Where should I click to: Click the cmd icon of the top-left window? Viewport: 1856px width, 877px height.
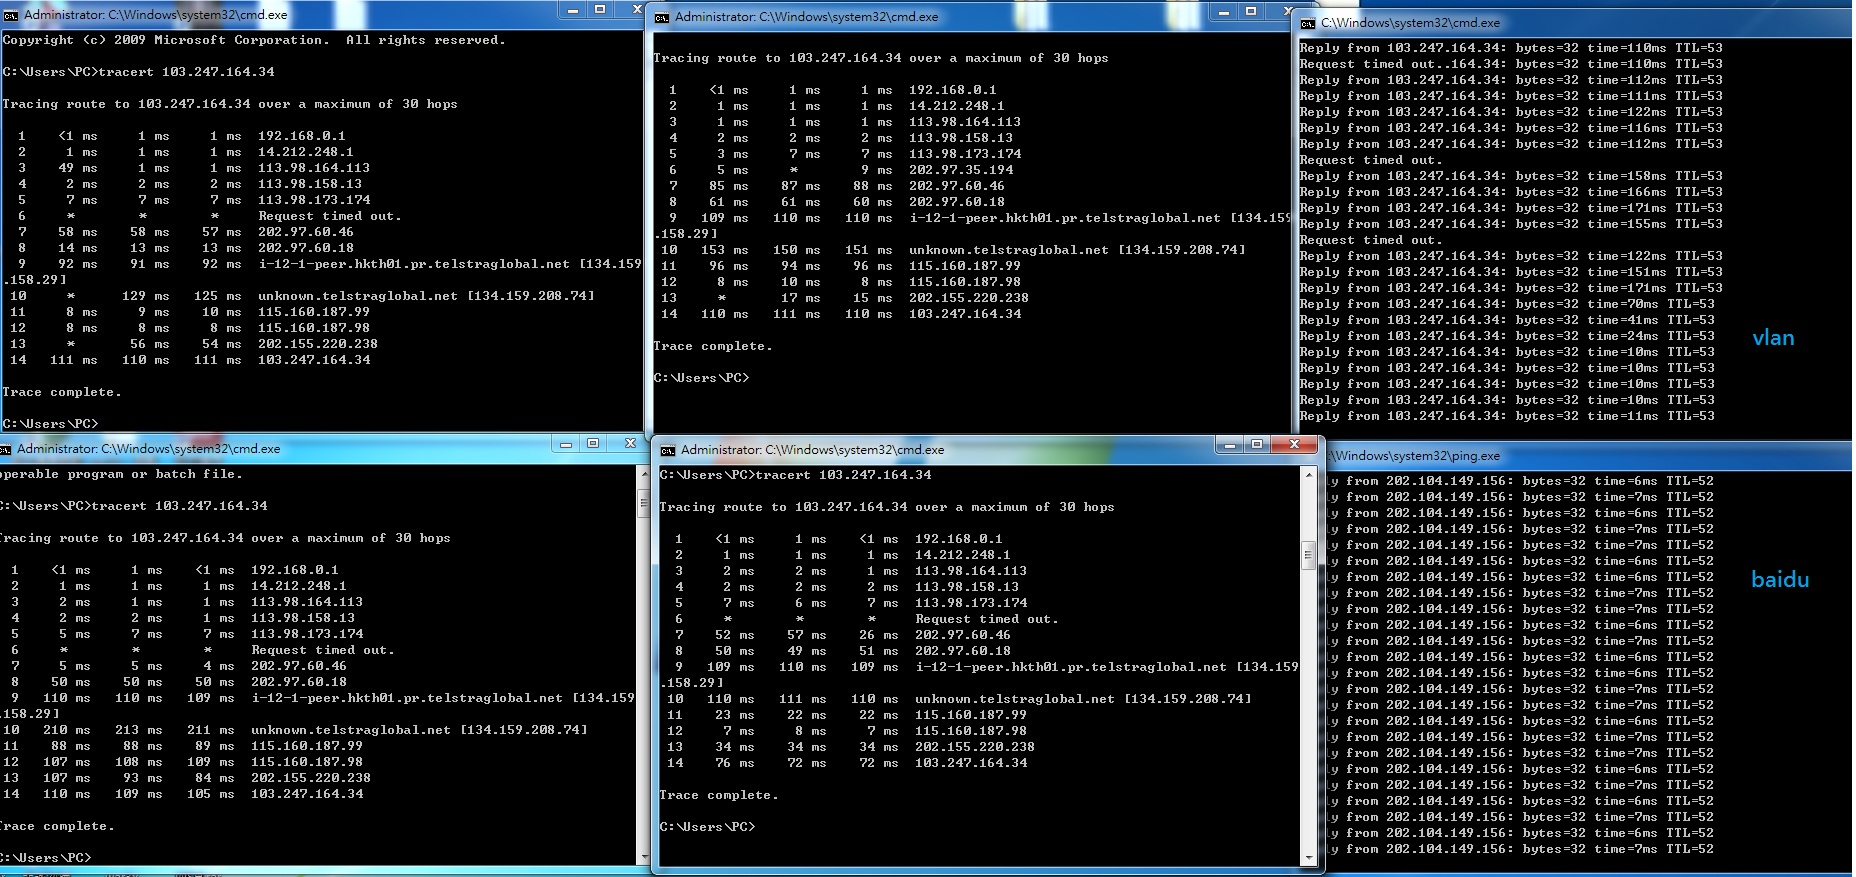11,15
